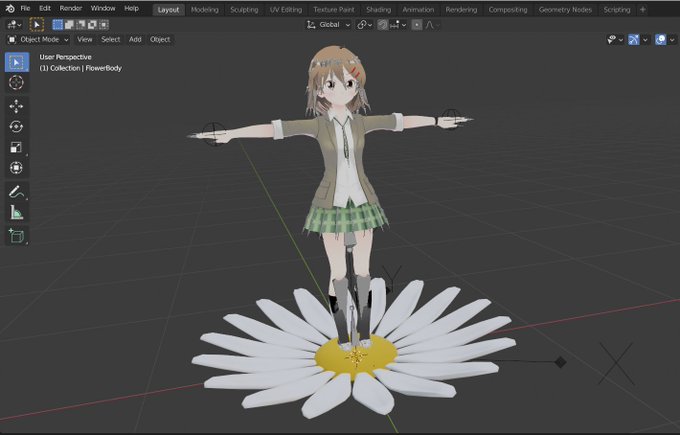This screenshot has width=680, height=435.
Task: Select the Measure tool
Action: click(16, 212)
